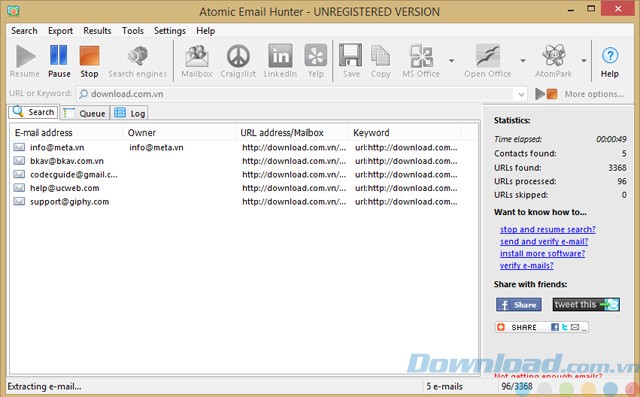
Task: Click the start/stop icon beside URL field
Action: (546, 94)
